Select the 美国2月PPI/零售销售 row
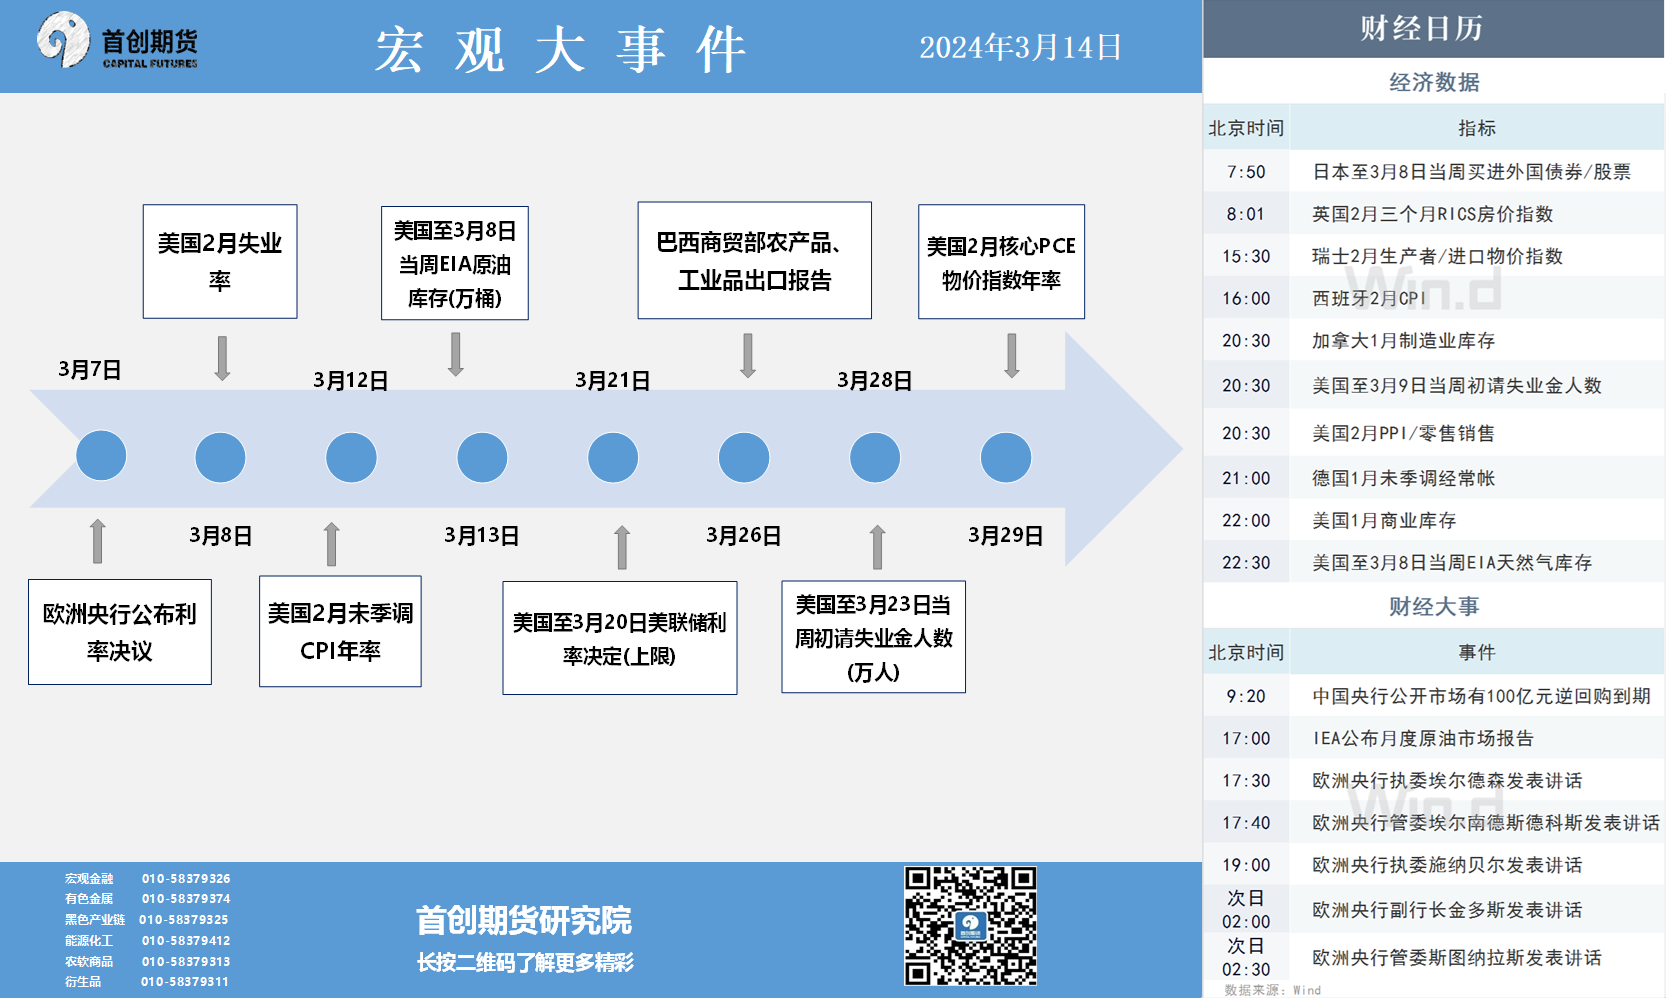Viewport: 1666px width, 999px height. (x=1433, y=433)
